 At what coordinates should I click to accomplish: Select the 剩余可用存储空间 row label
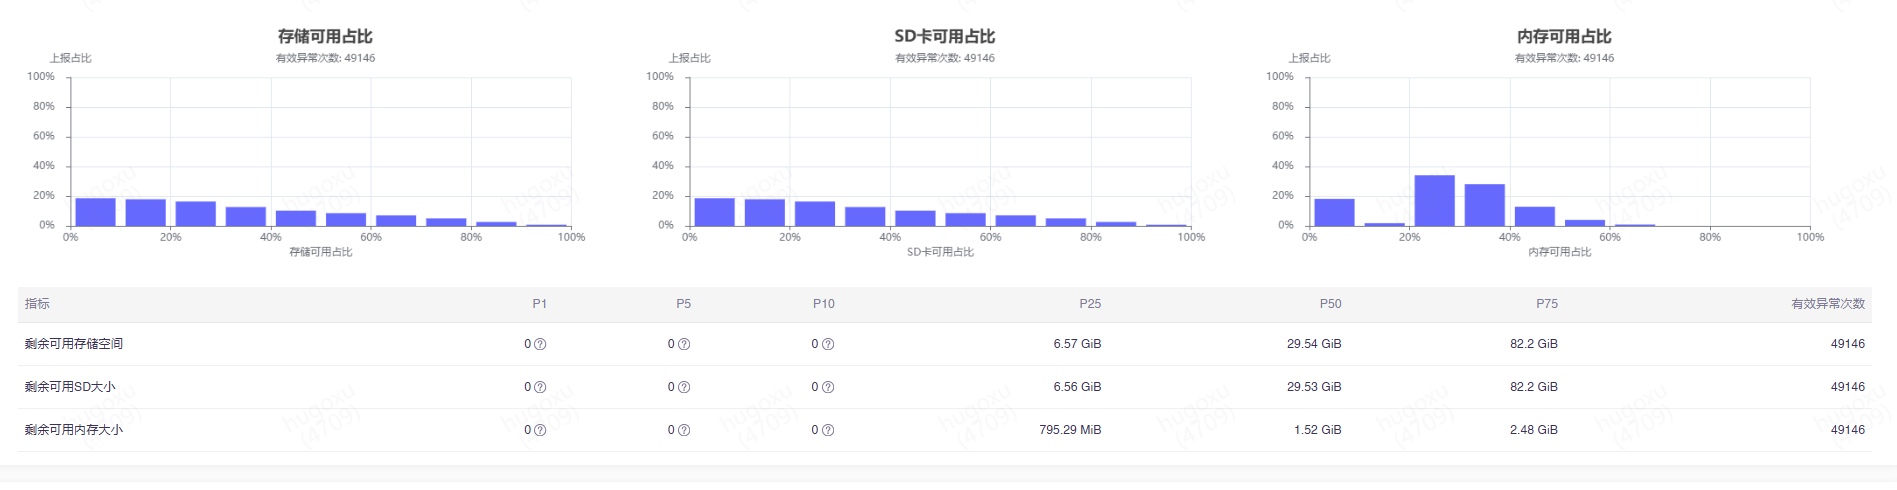[74, 344]
